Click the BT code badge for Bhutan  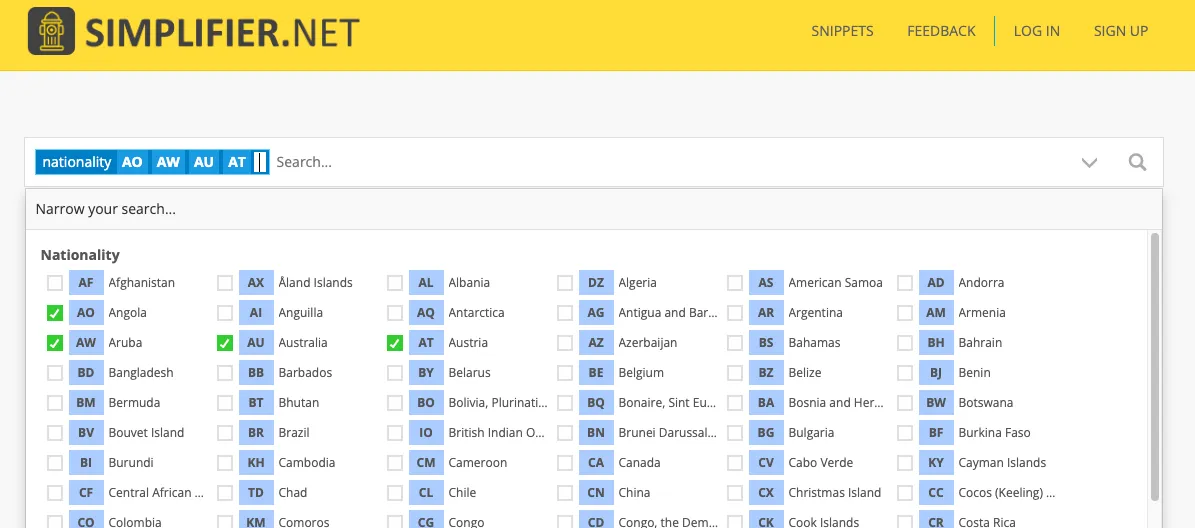tap(256, 402)
